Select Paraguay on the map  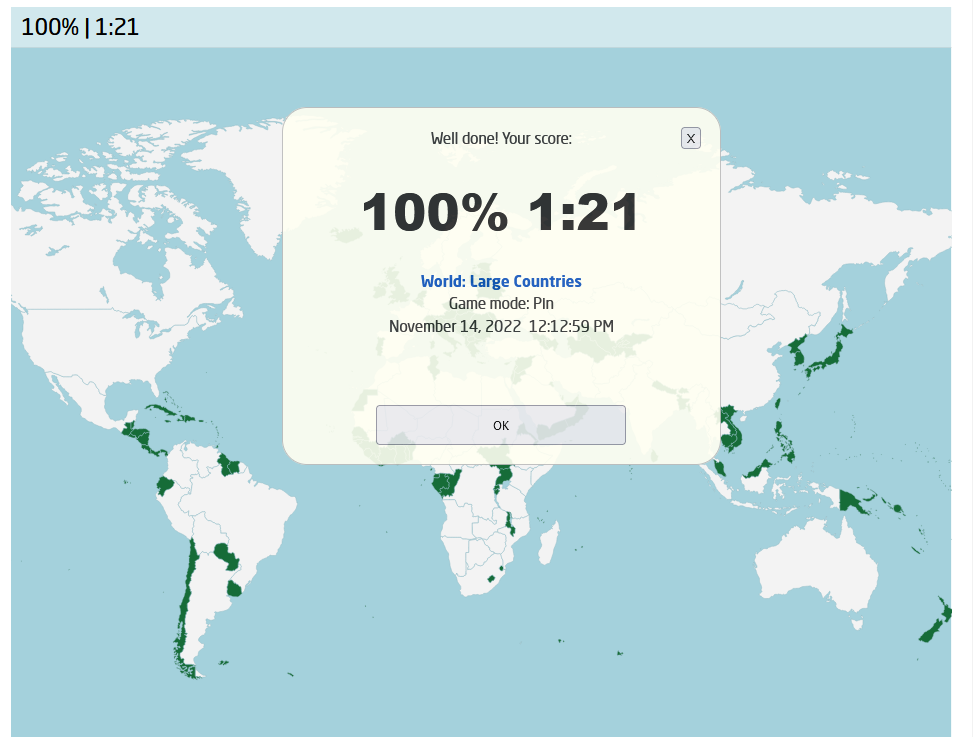[x=226, y=556]
